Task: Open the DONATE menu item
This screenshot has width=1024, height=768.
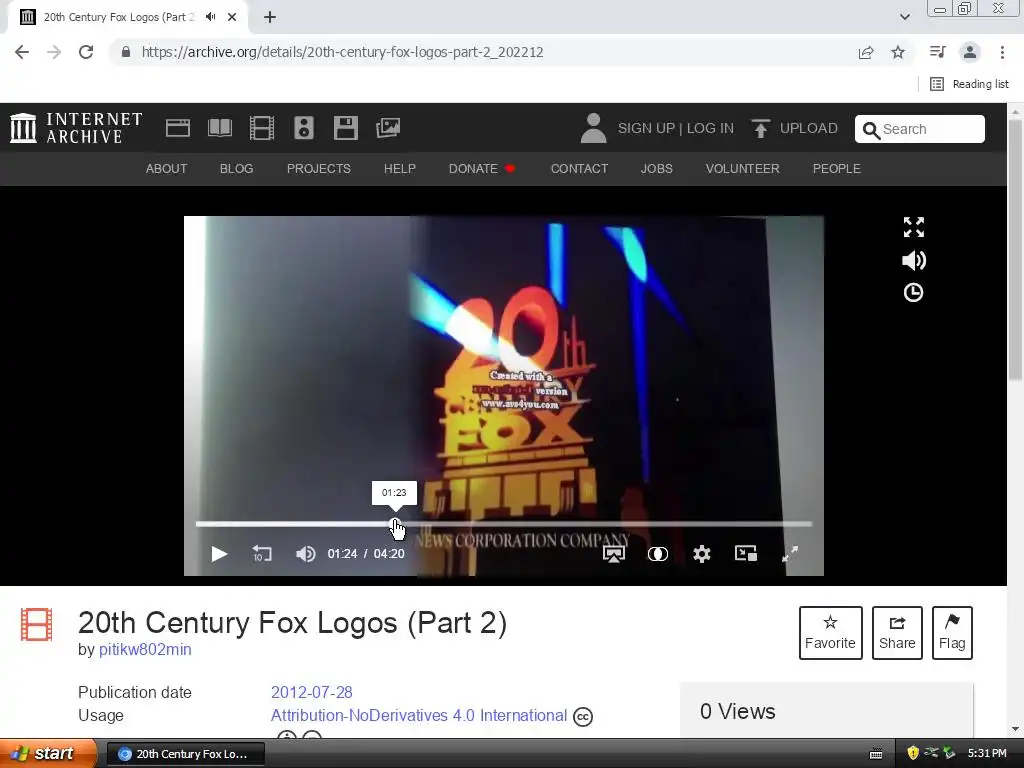Action: coord(482,168)
